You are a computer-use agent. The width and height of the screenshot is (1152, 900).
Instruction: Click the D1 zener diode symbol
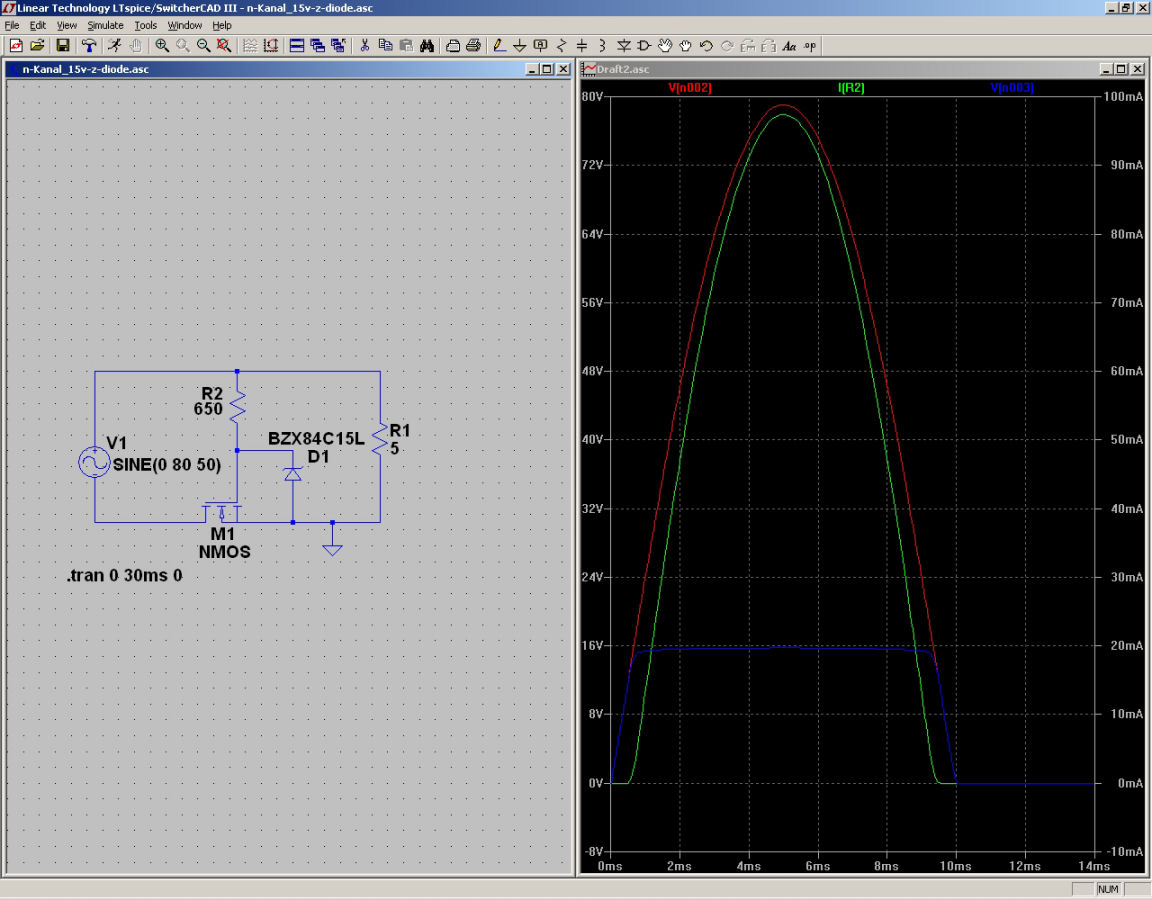pyautogui.click(x=293, y=475)
